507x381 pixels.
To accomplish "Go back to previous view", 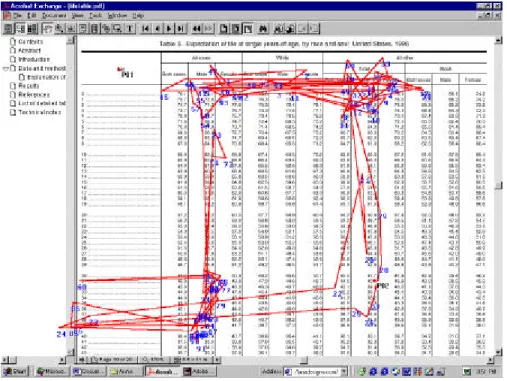I will click(x=196, y=29).
